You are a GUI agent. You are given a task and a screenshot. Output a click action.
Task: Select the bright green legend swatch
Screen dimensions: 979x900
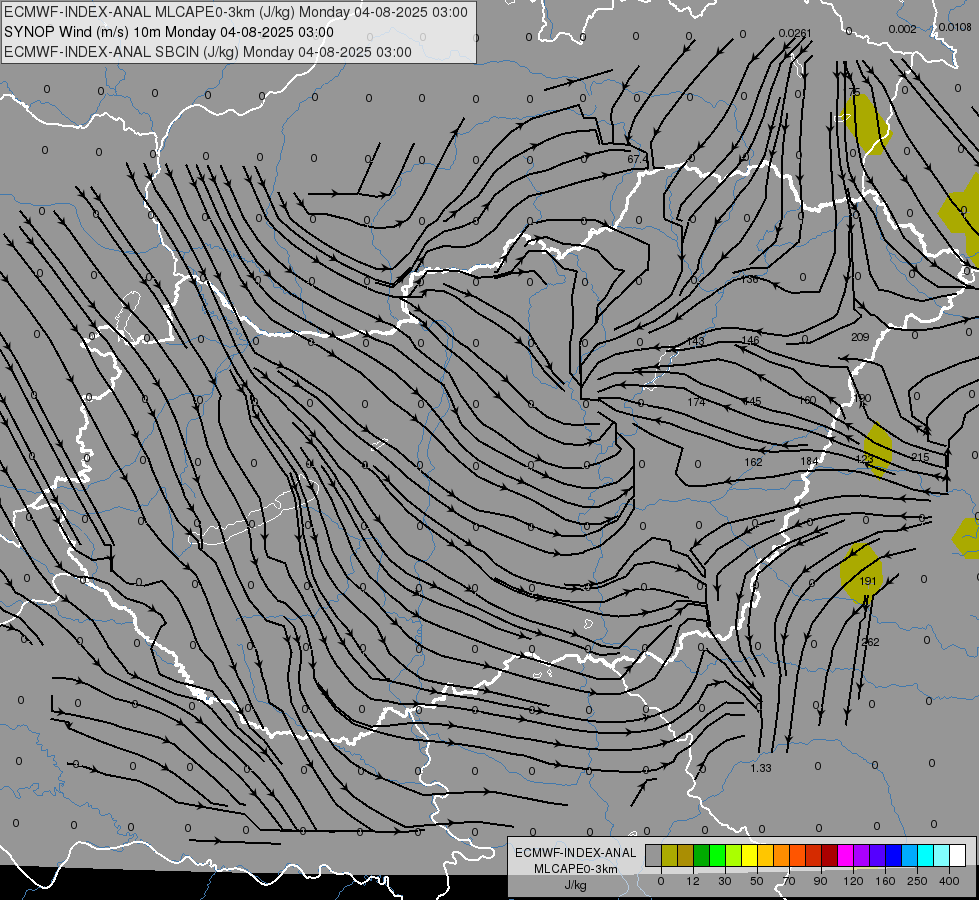point(717,856)
